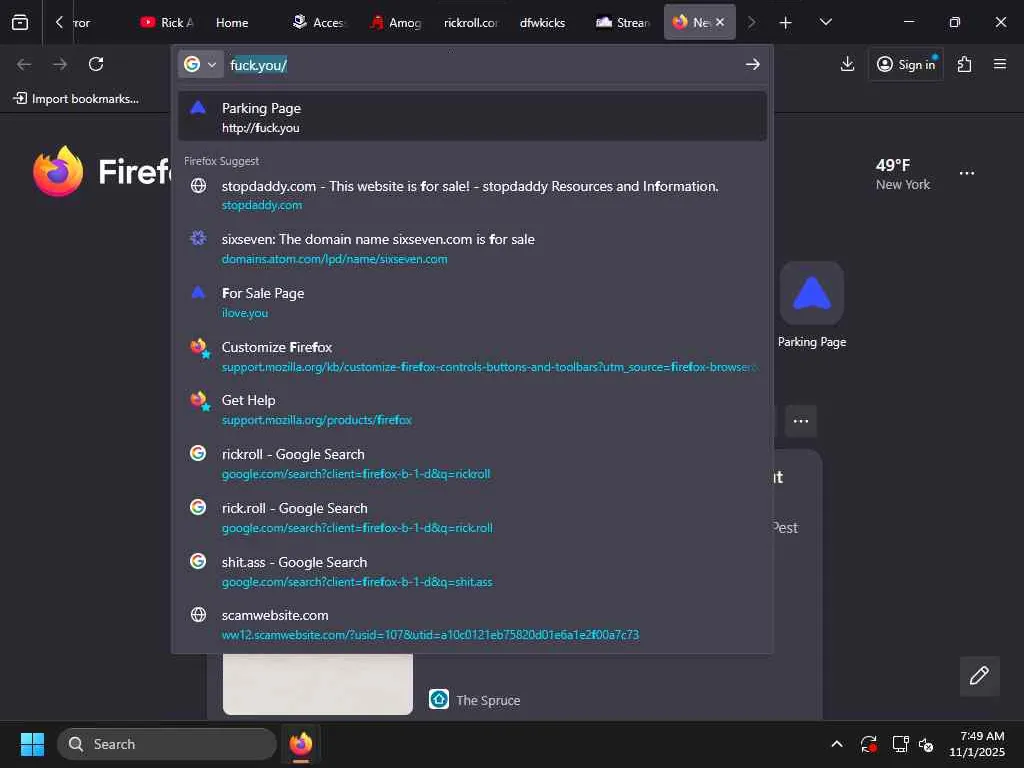Click the network tray icon

coord(900,744)
